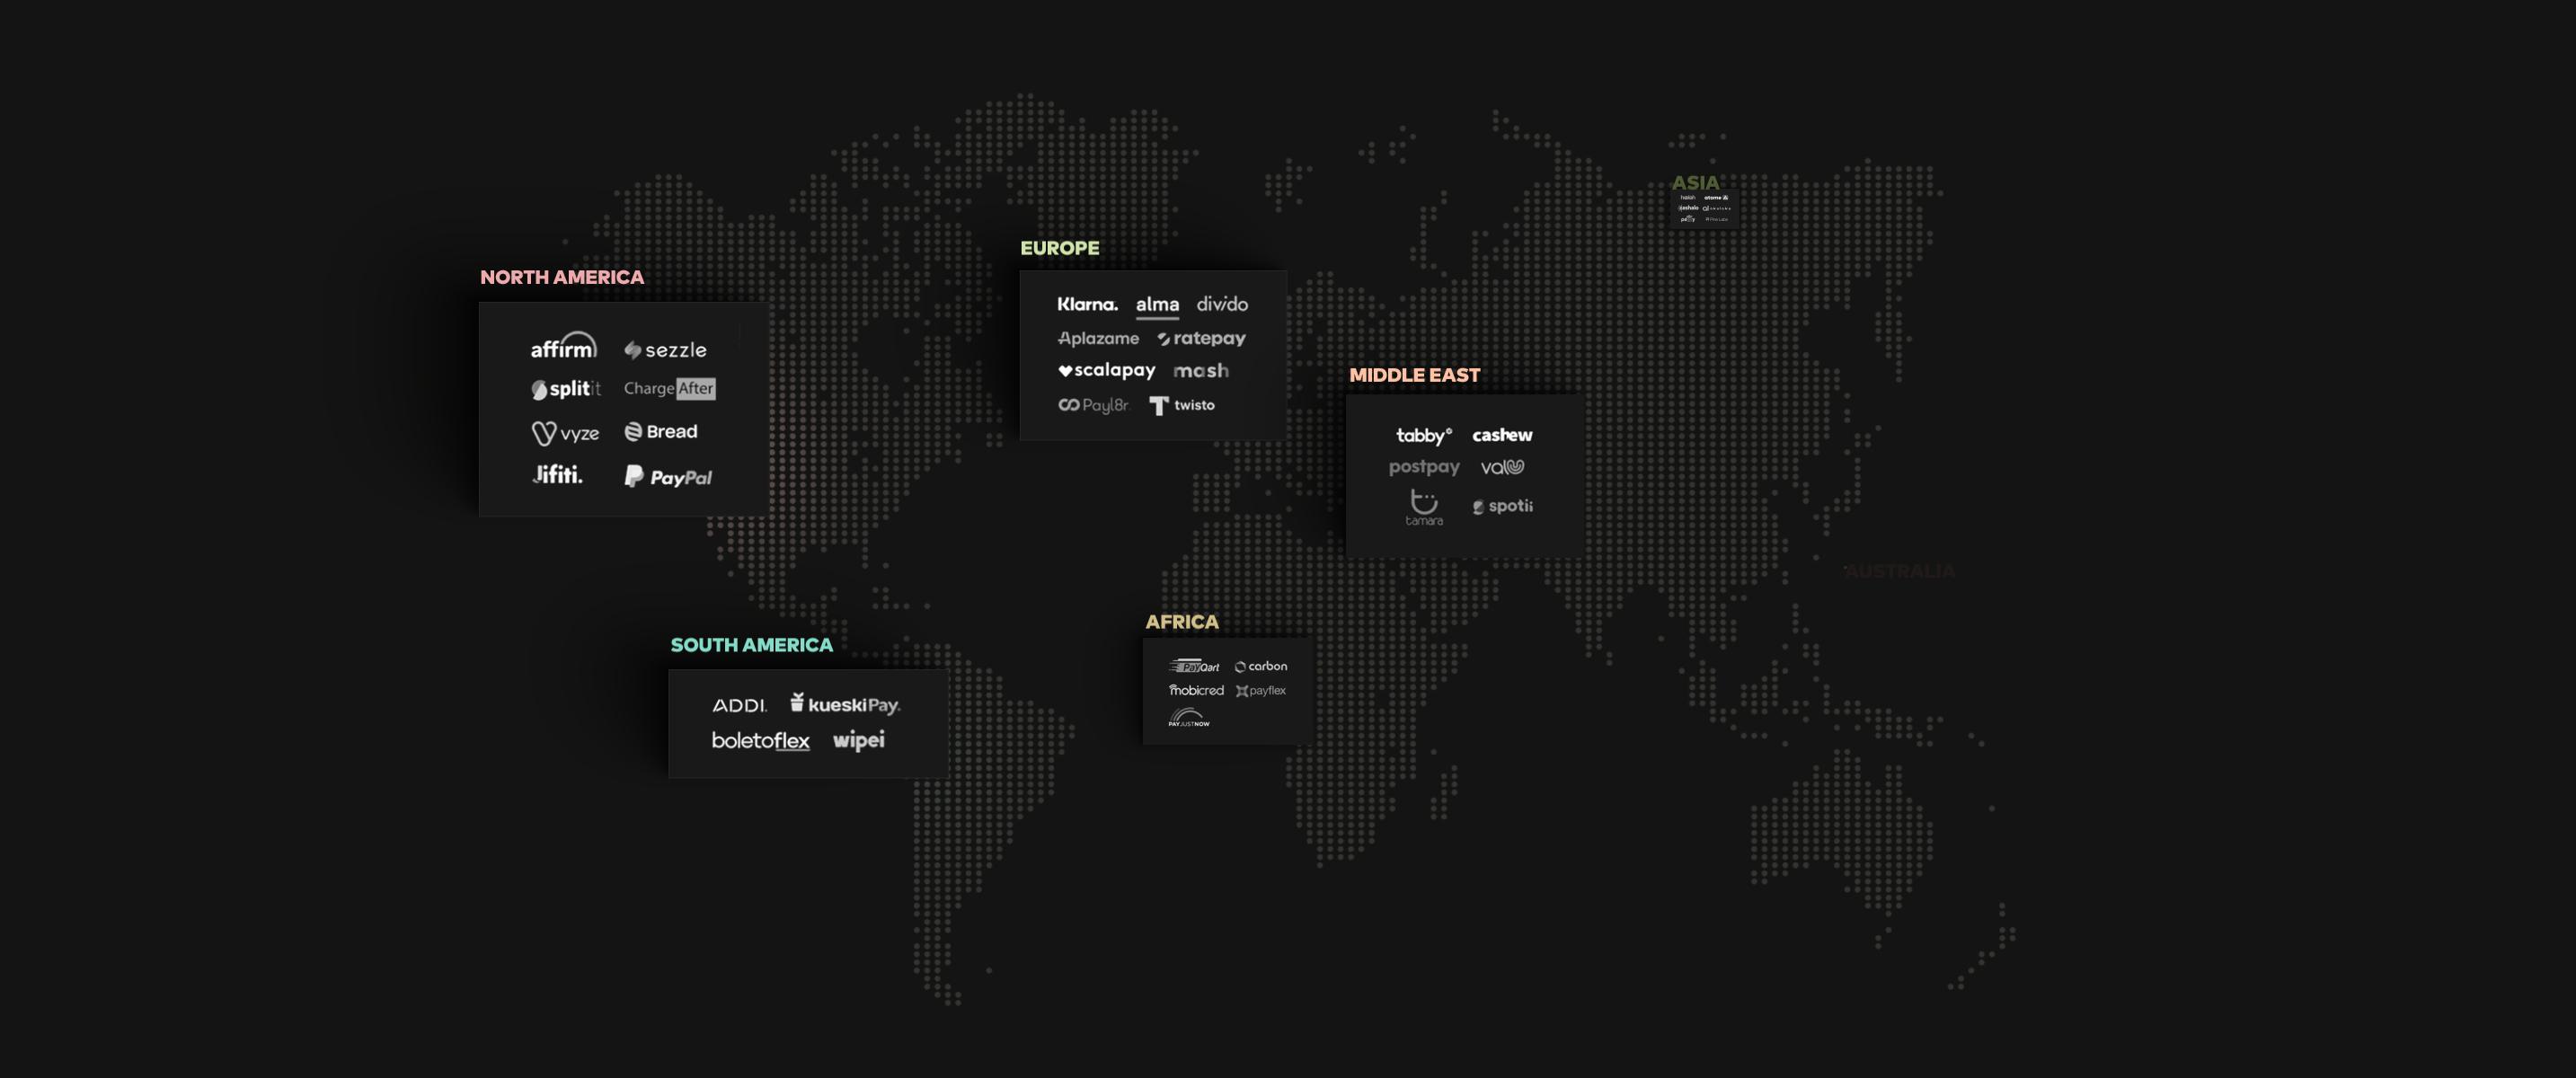Click the KueskiPay logo

[845, 704]
